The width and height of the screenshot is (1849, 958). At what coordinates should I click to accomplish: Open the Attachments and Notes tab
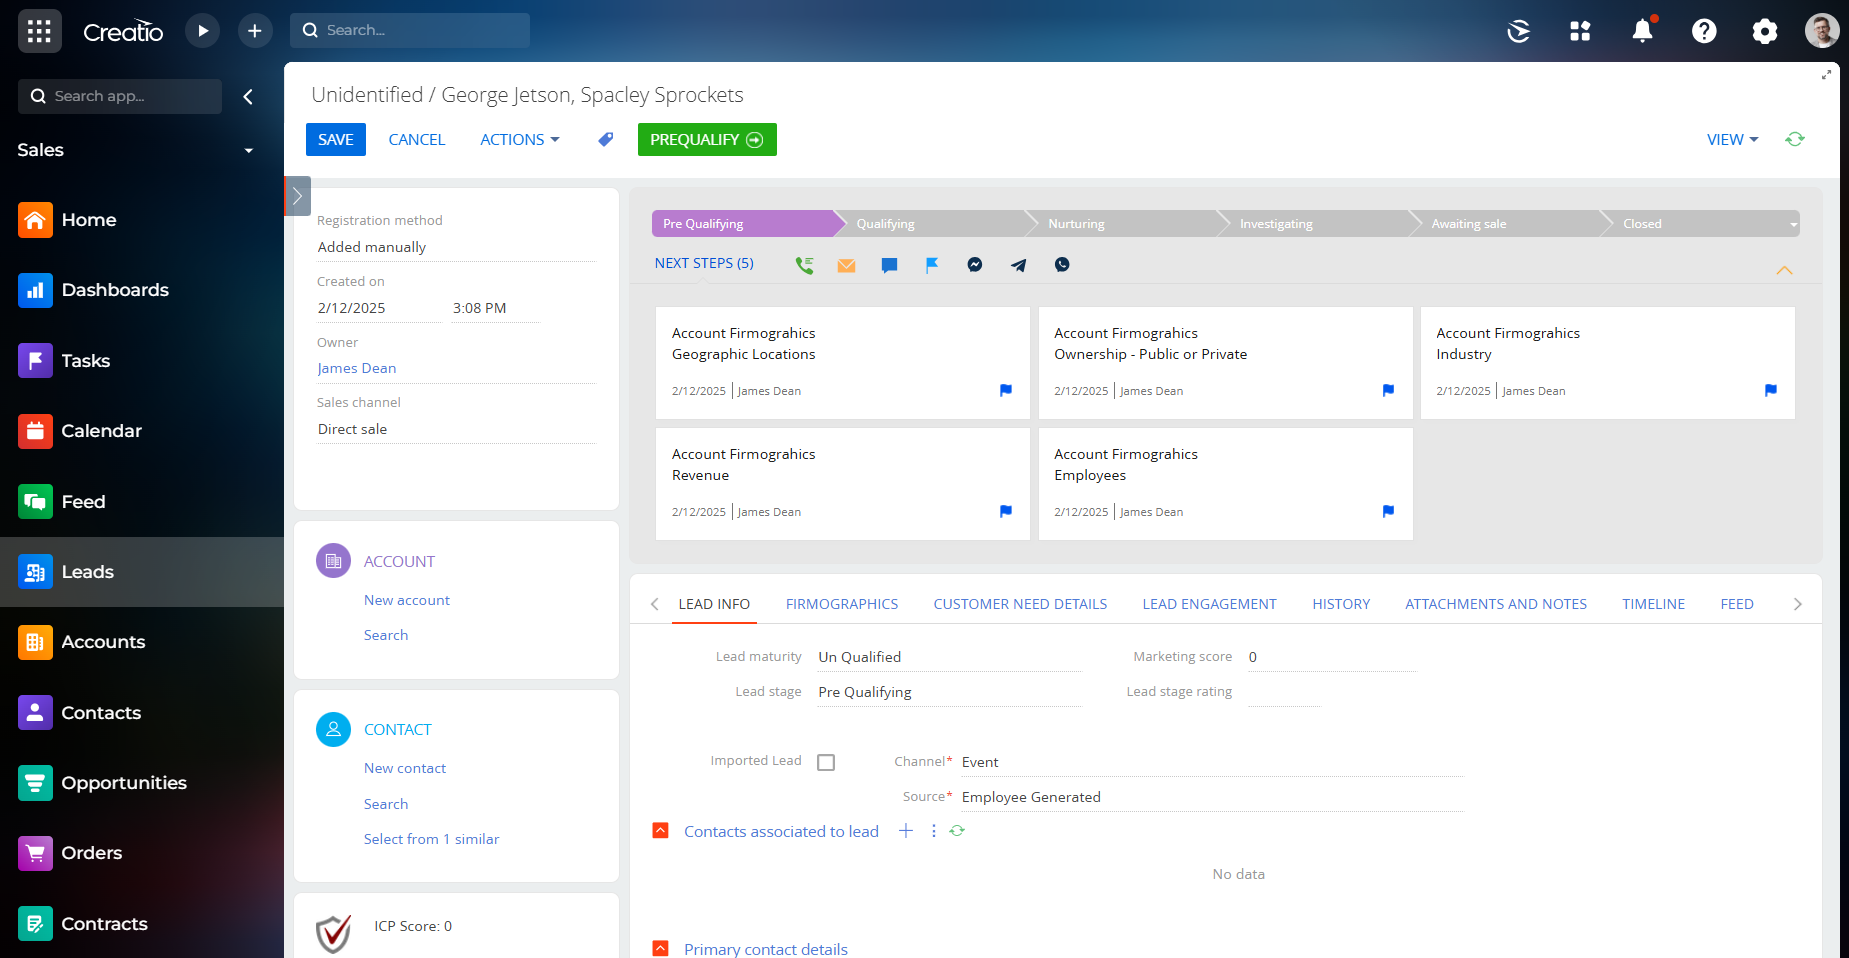point(1496,604)
